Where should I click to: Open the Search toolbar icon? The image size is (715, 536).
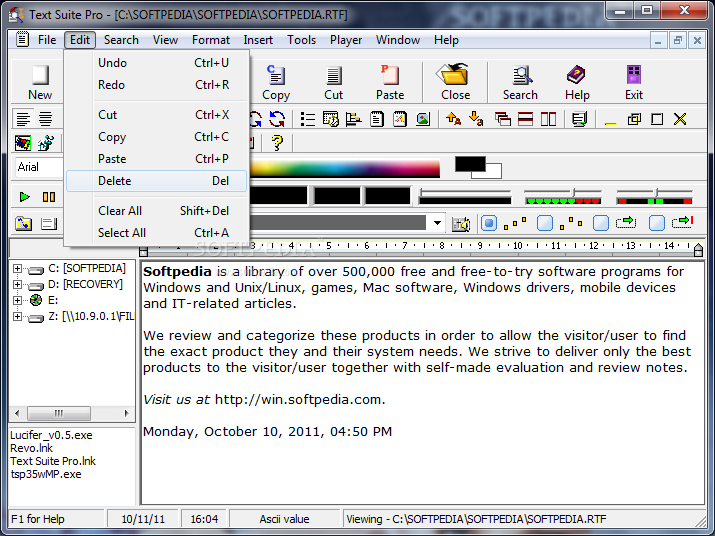click(520, 82)
